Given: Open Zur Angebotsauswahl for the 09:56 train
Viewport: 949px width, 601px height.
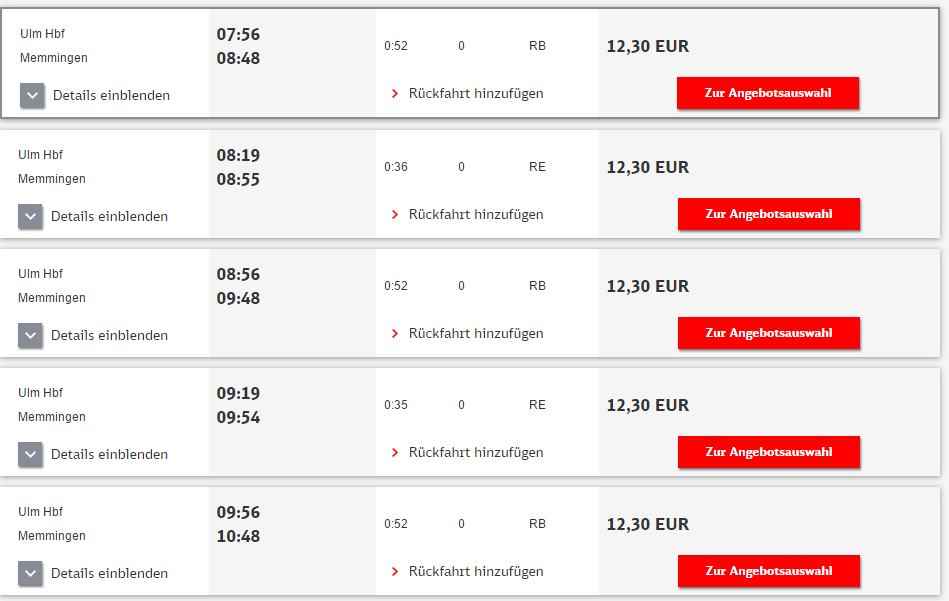Looking at the screenshot, I should tap(769, 571).
